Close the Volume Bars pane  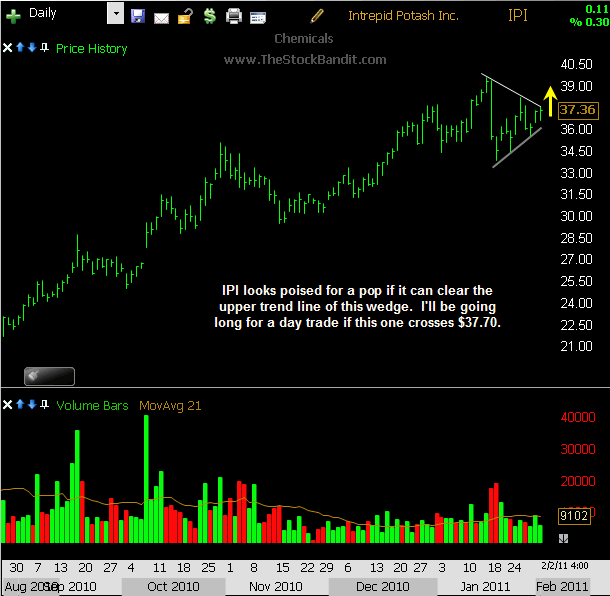pyautogui.click(x=9, y=405)
